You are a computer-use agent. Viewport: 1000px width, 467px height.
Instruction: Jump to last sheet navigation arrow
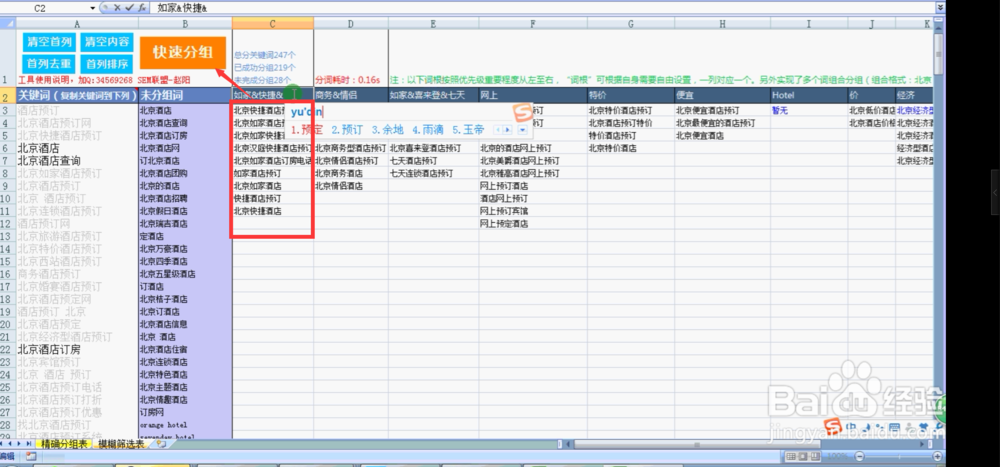click(29, 445)
